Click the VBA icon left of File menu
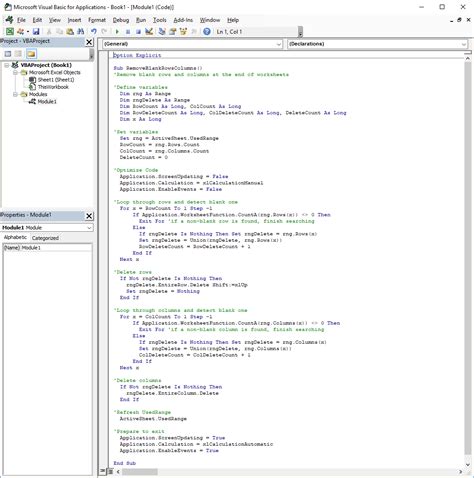Viewport: 474px width, 478px height. pos(9,20)
